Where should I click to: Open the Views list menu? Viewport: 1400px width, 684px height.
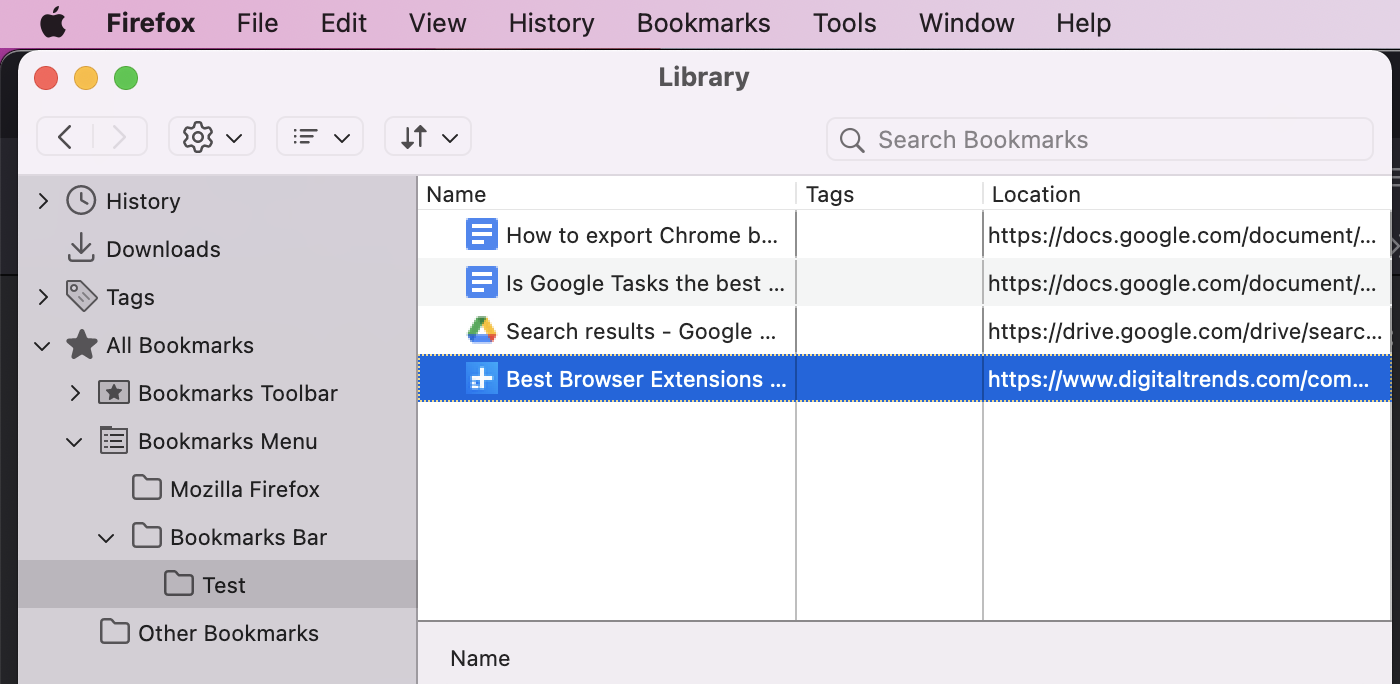pos(320,137)
